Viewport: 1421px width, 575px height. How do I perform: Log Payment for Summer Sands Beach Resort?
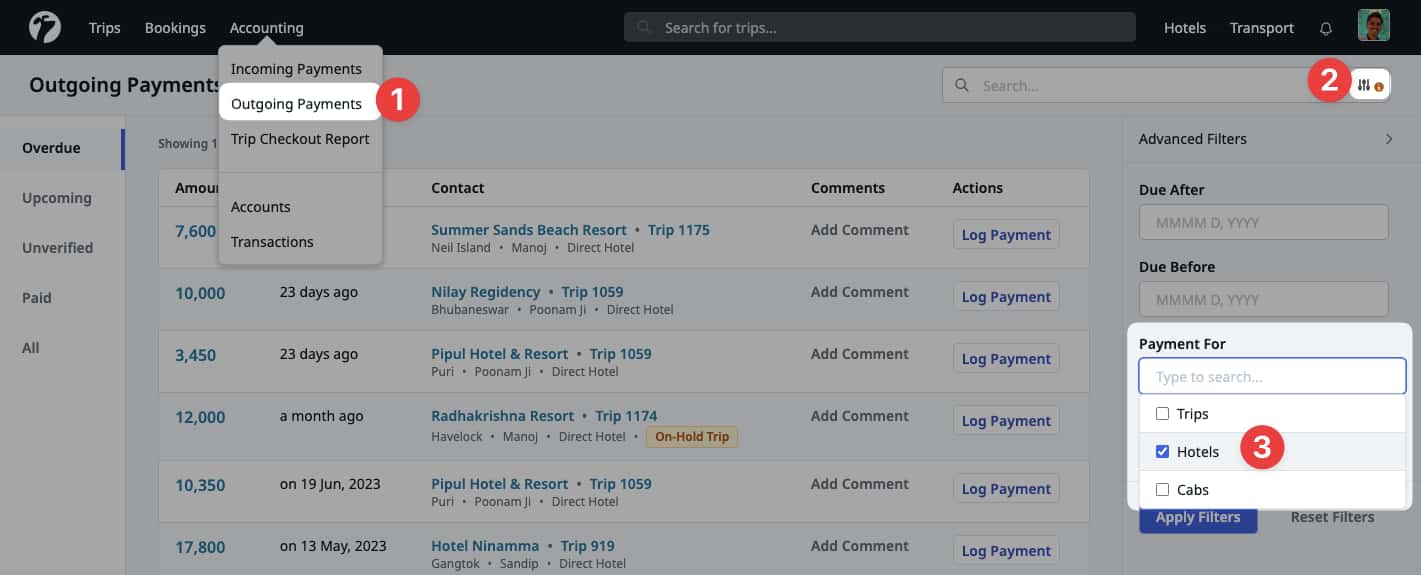1005,235
